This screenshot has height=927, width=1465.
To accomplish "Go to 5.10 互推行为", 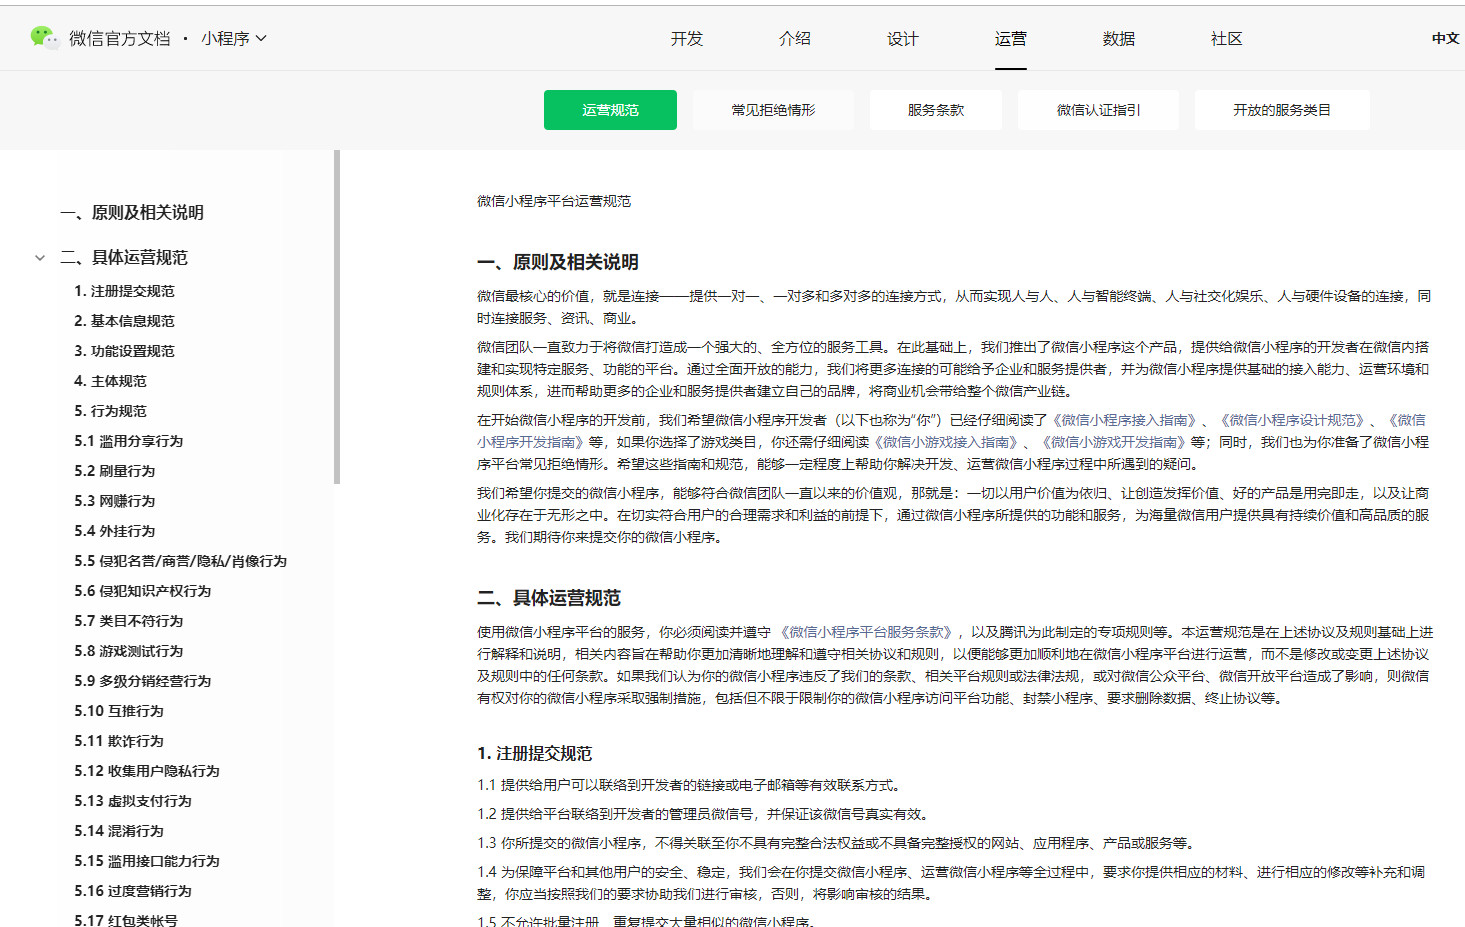I will [119, 711].
